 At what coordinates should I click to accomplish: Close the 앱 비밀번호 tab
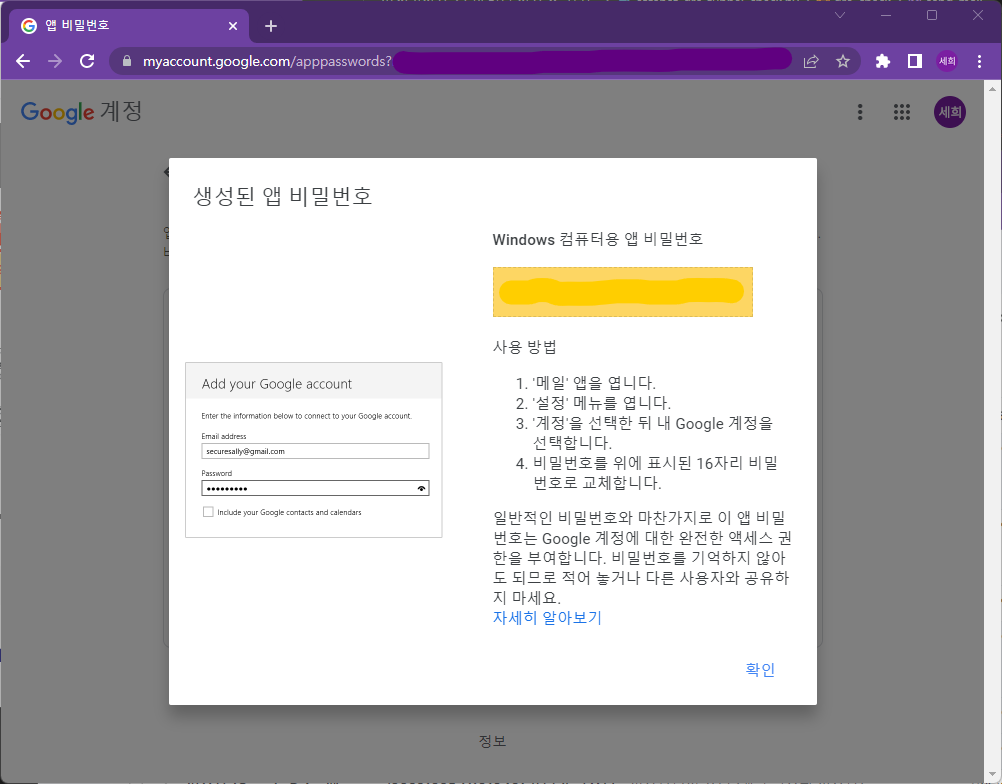coord(233,26)
